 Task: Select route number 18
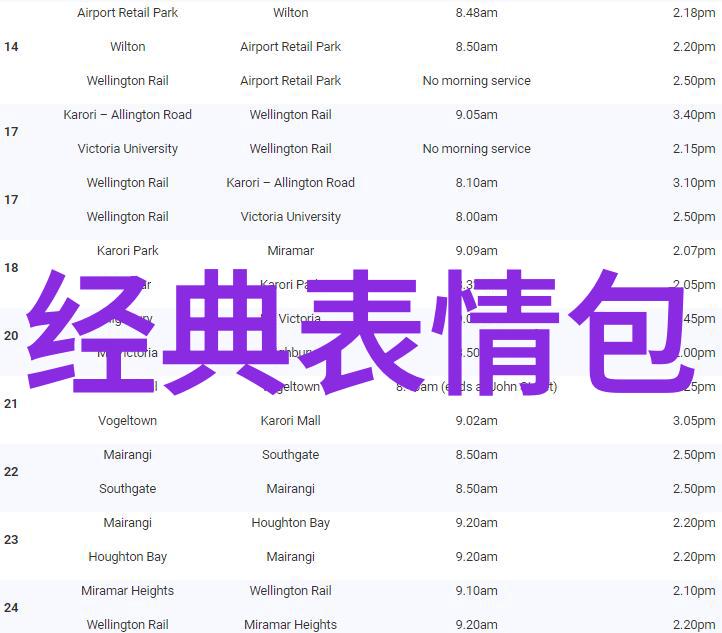click(11, 268)
